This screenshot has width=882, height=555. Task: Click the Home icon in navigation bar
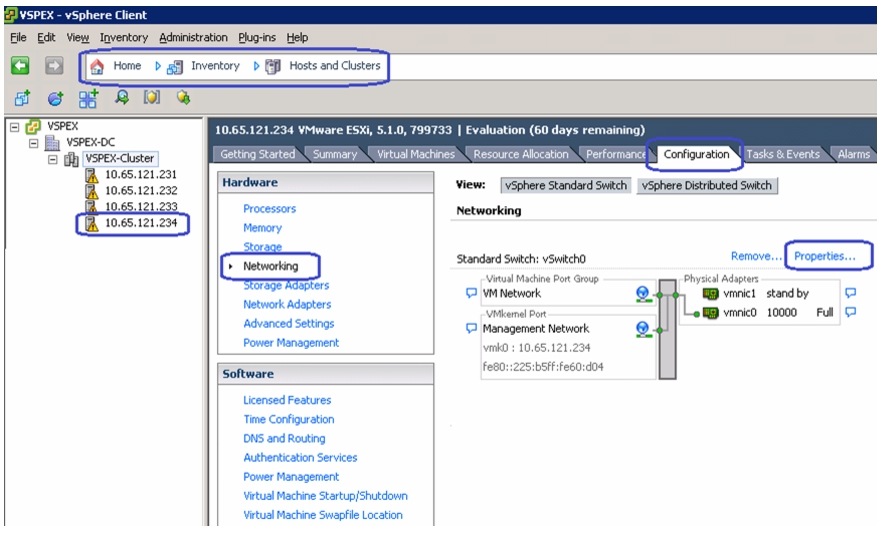(x=97, y=66)
